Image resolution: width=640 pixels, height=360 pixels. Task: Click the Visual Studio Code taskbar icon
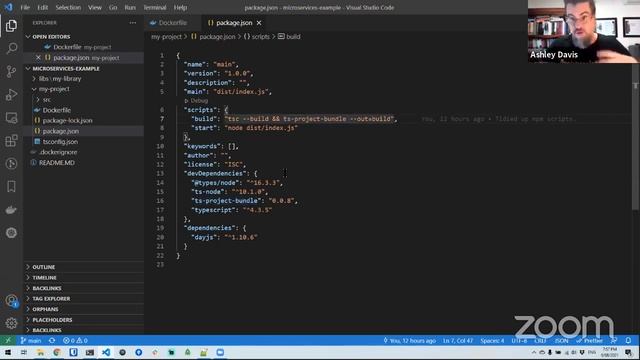coord(106,352)
